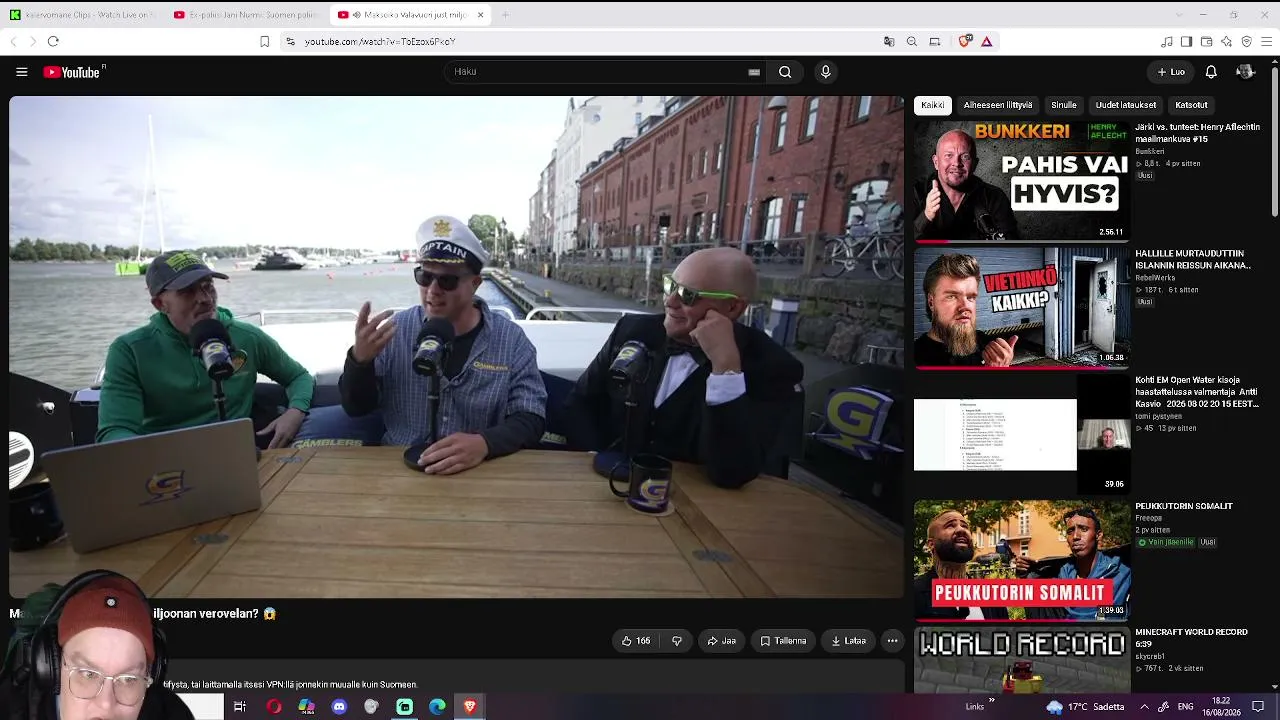Open YouTube notifications bell
This screenshot has width=1280, height=720.
click(1211, 72)
